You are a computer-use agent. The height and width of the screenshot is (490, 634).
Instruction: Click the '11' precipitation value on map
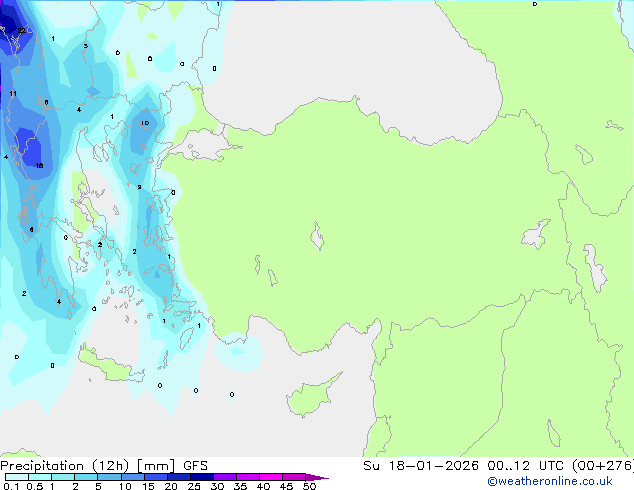tap(13, 94)
